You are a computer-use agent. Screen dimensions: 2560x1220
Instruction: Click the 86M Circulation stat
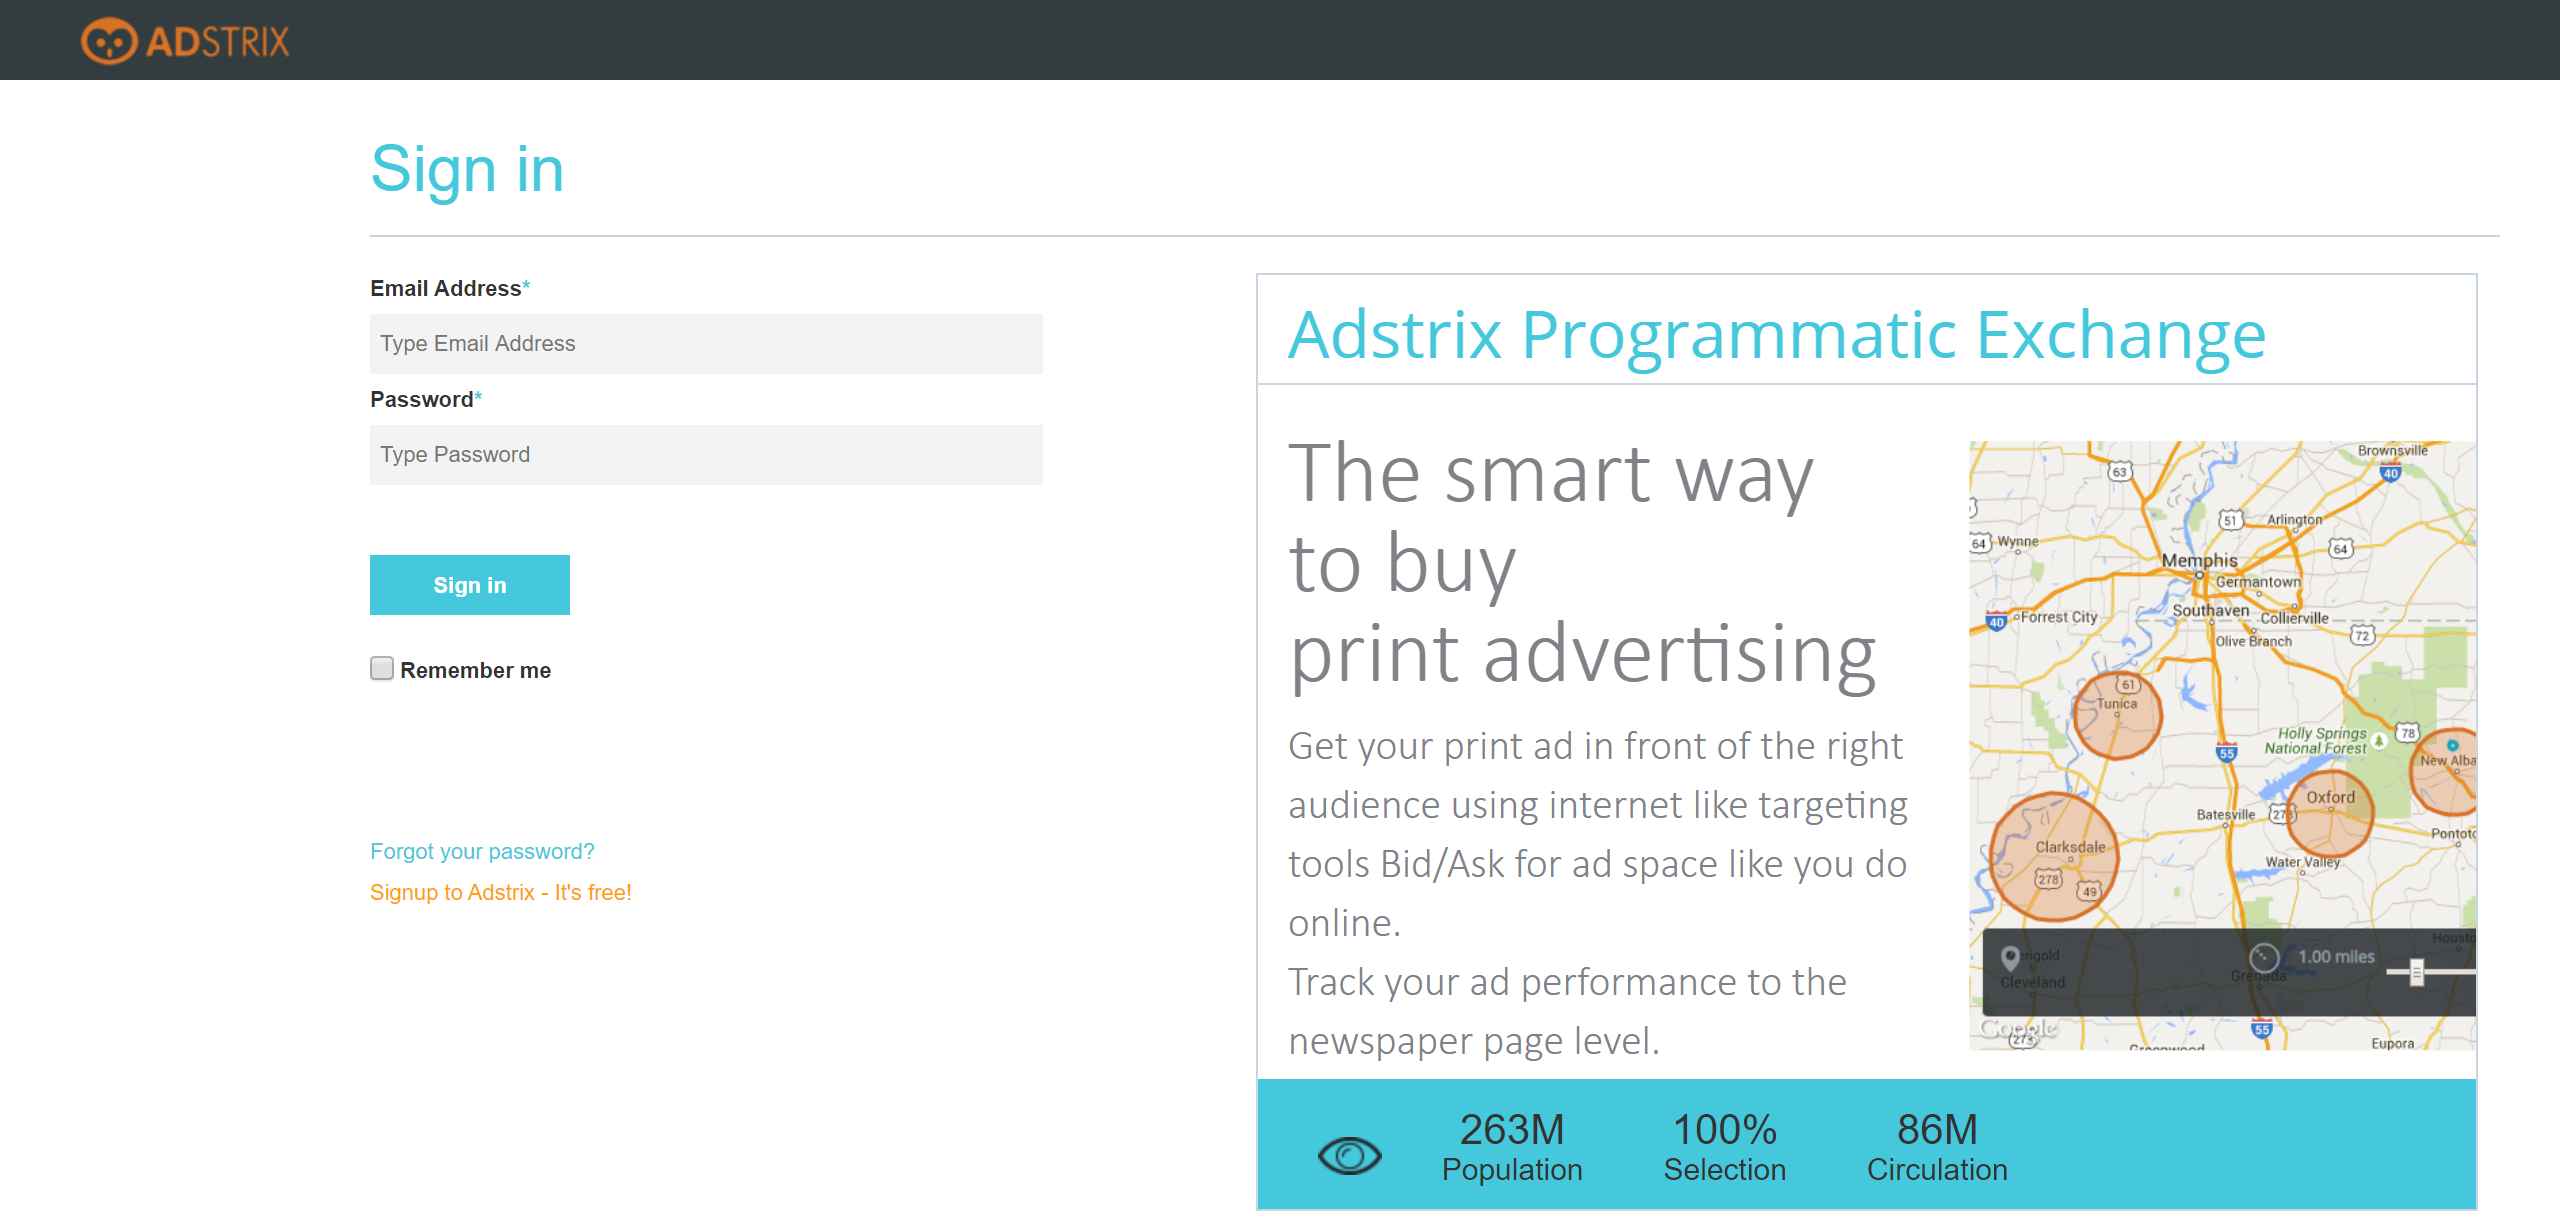(x=1937, y=1147)
